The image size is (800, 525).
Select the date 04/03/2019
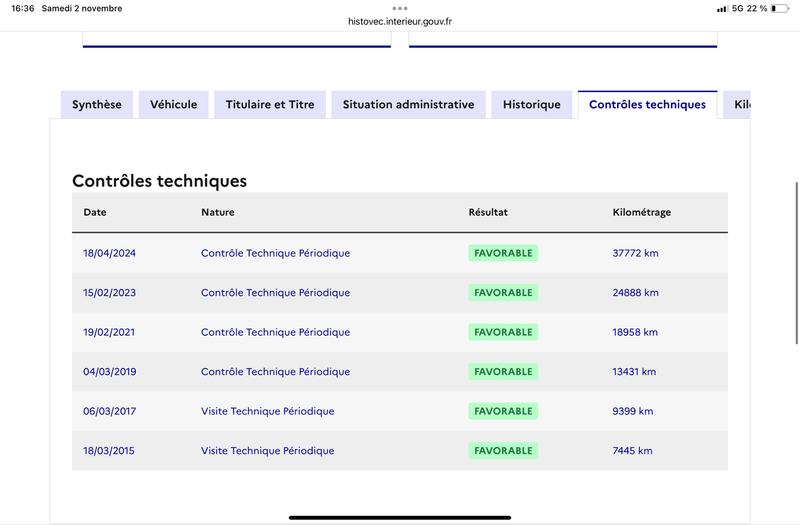click(x=110, y=371)
